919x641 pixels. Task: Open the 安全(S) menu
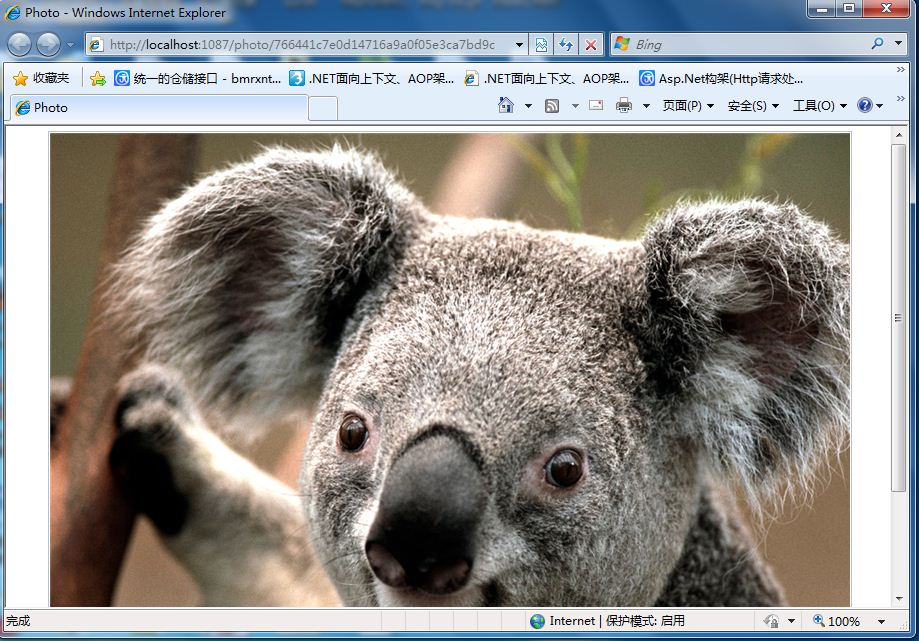(x=753, y=106)
